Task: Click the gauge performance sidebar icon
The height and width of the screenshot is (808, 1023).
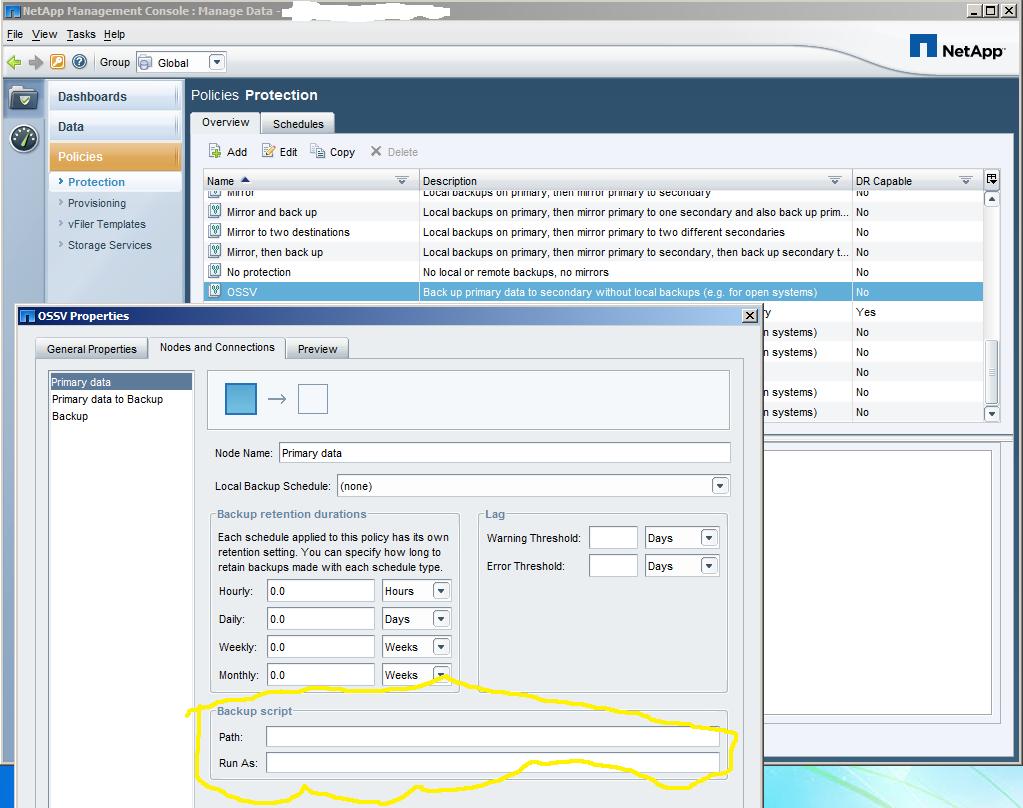Action: (x=24, y=138)
